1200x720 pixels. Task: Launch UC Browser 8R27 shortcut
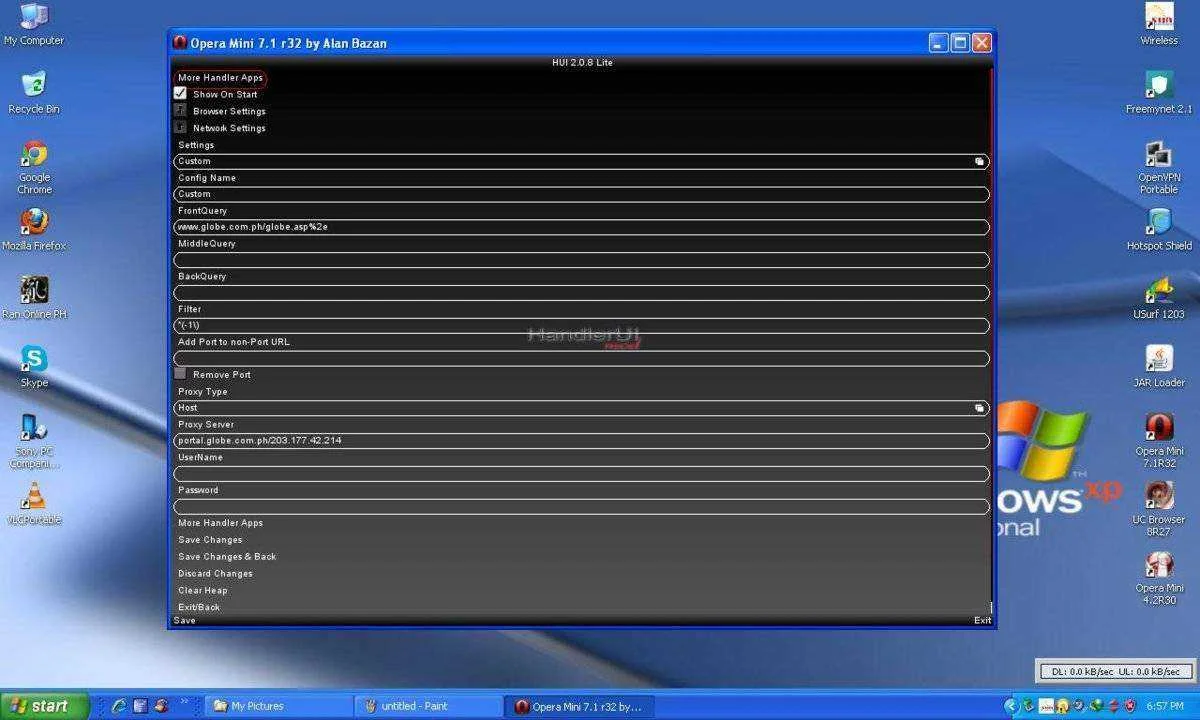[x=1159, y=509]
